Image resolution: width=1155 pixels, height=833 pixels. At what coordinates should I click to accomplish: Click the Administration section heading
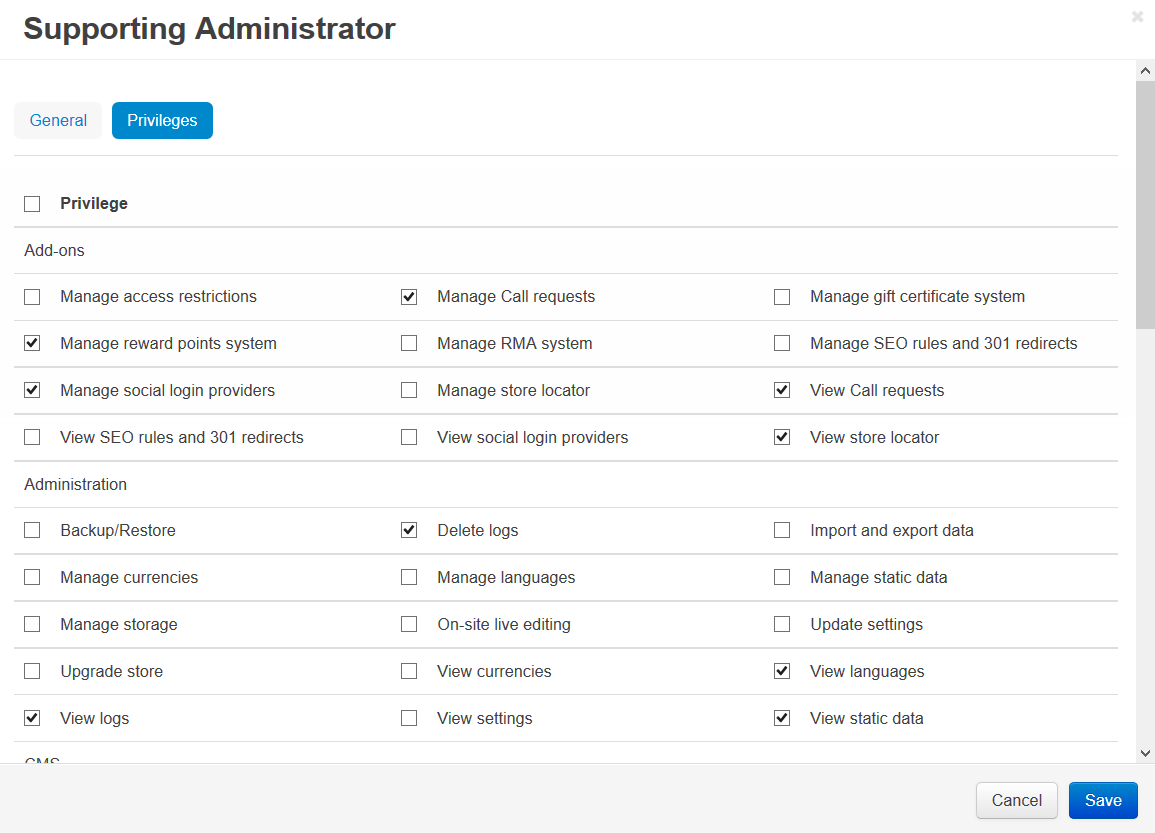click(x=75, y=485)
